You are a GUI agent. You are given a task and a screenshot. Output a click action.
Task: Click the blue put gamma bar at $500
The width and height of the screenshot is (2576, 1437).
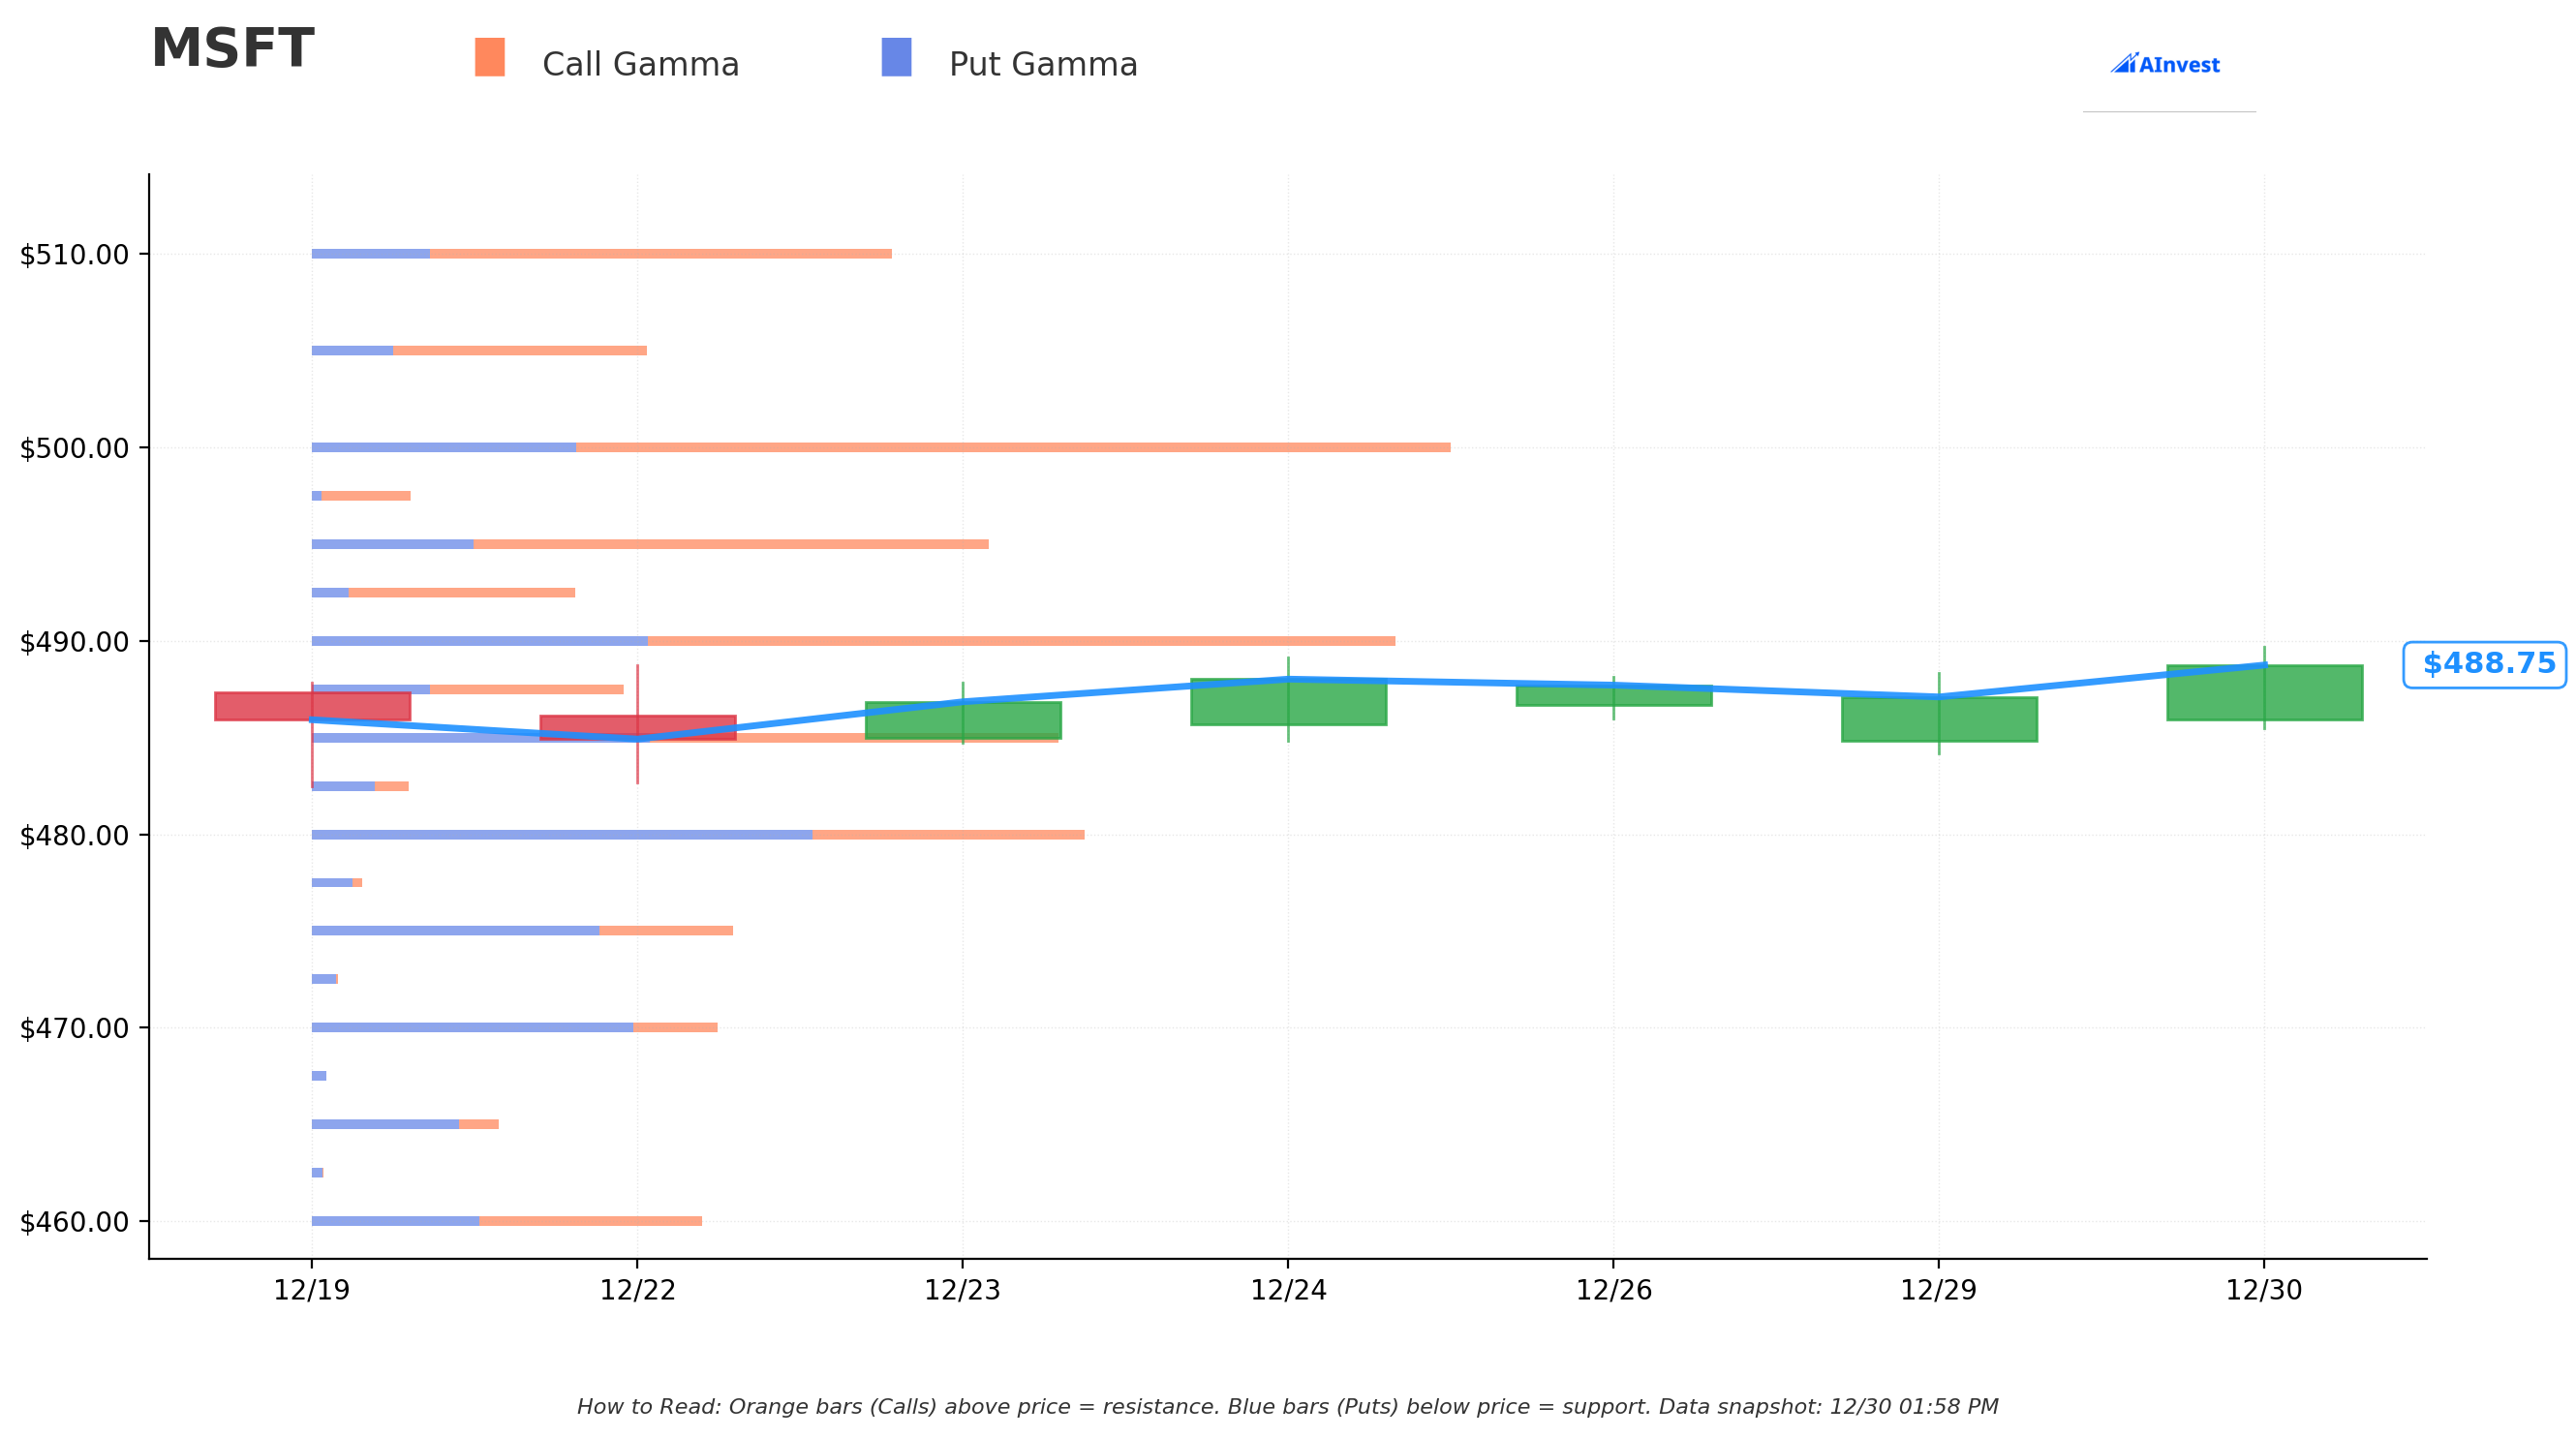click(x=444, y=447)
